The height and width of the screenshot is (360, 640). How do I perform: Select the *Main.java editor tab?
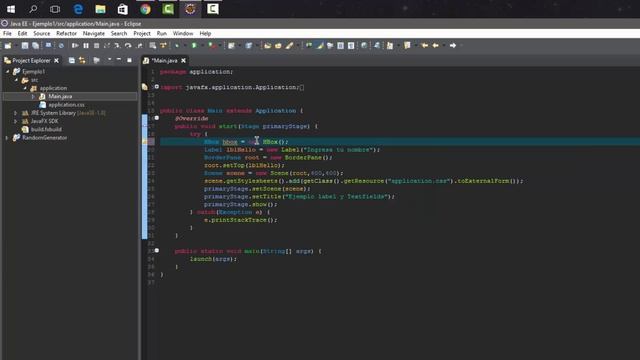coord(165,60)
